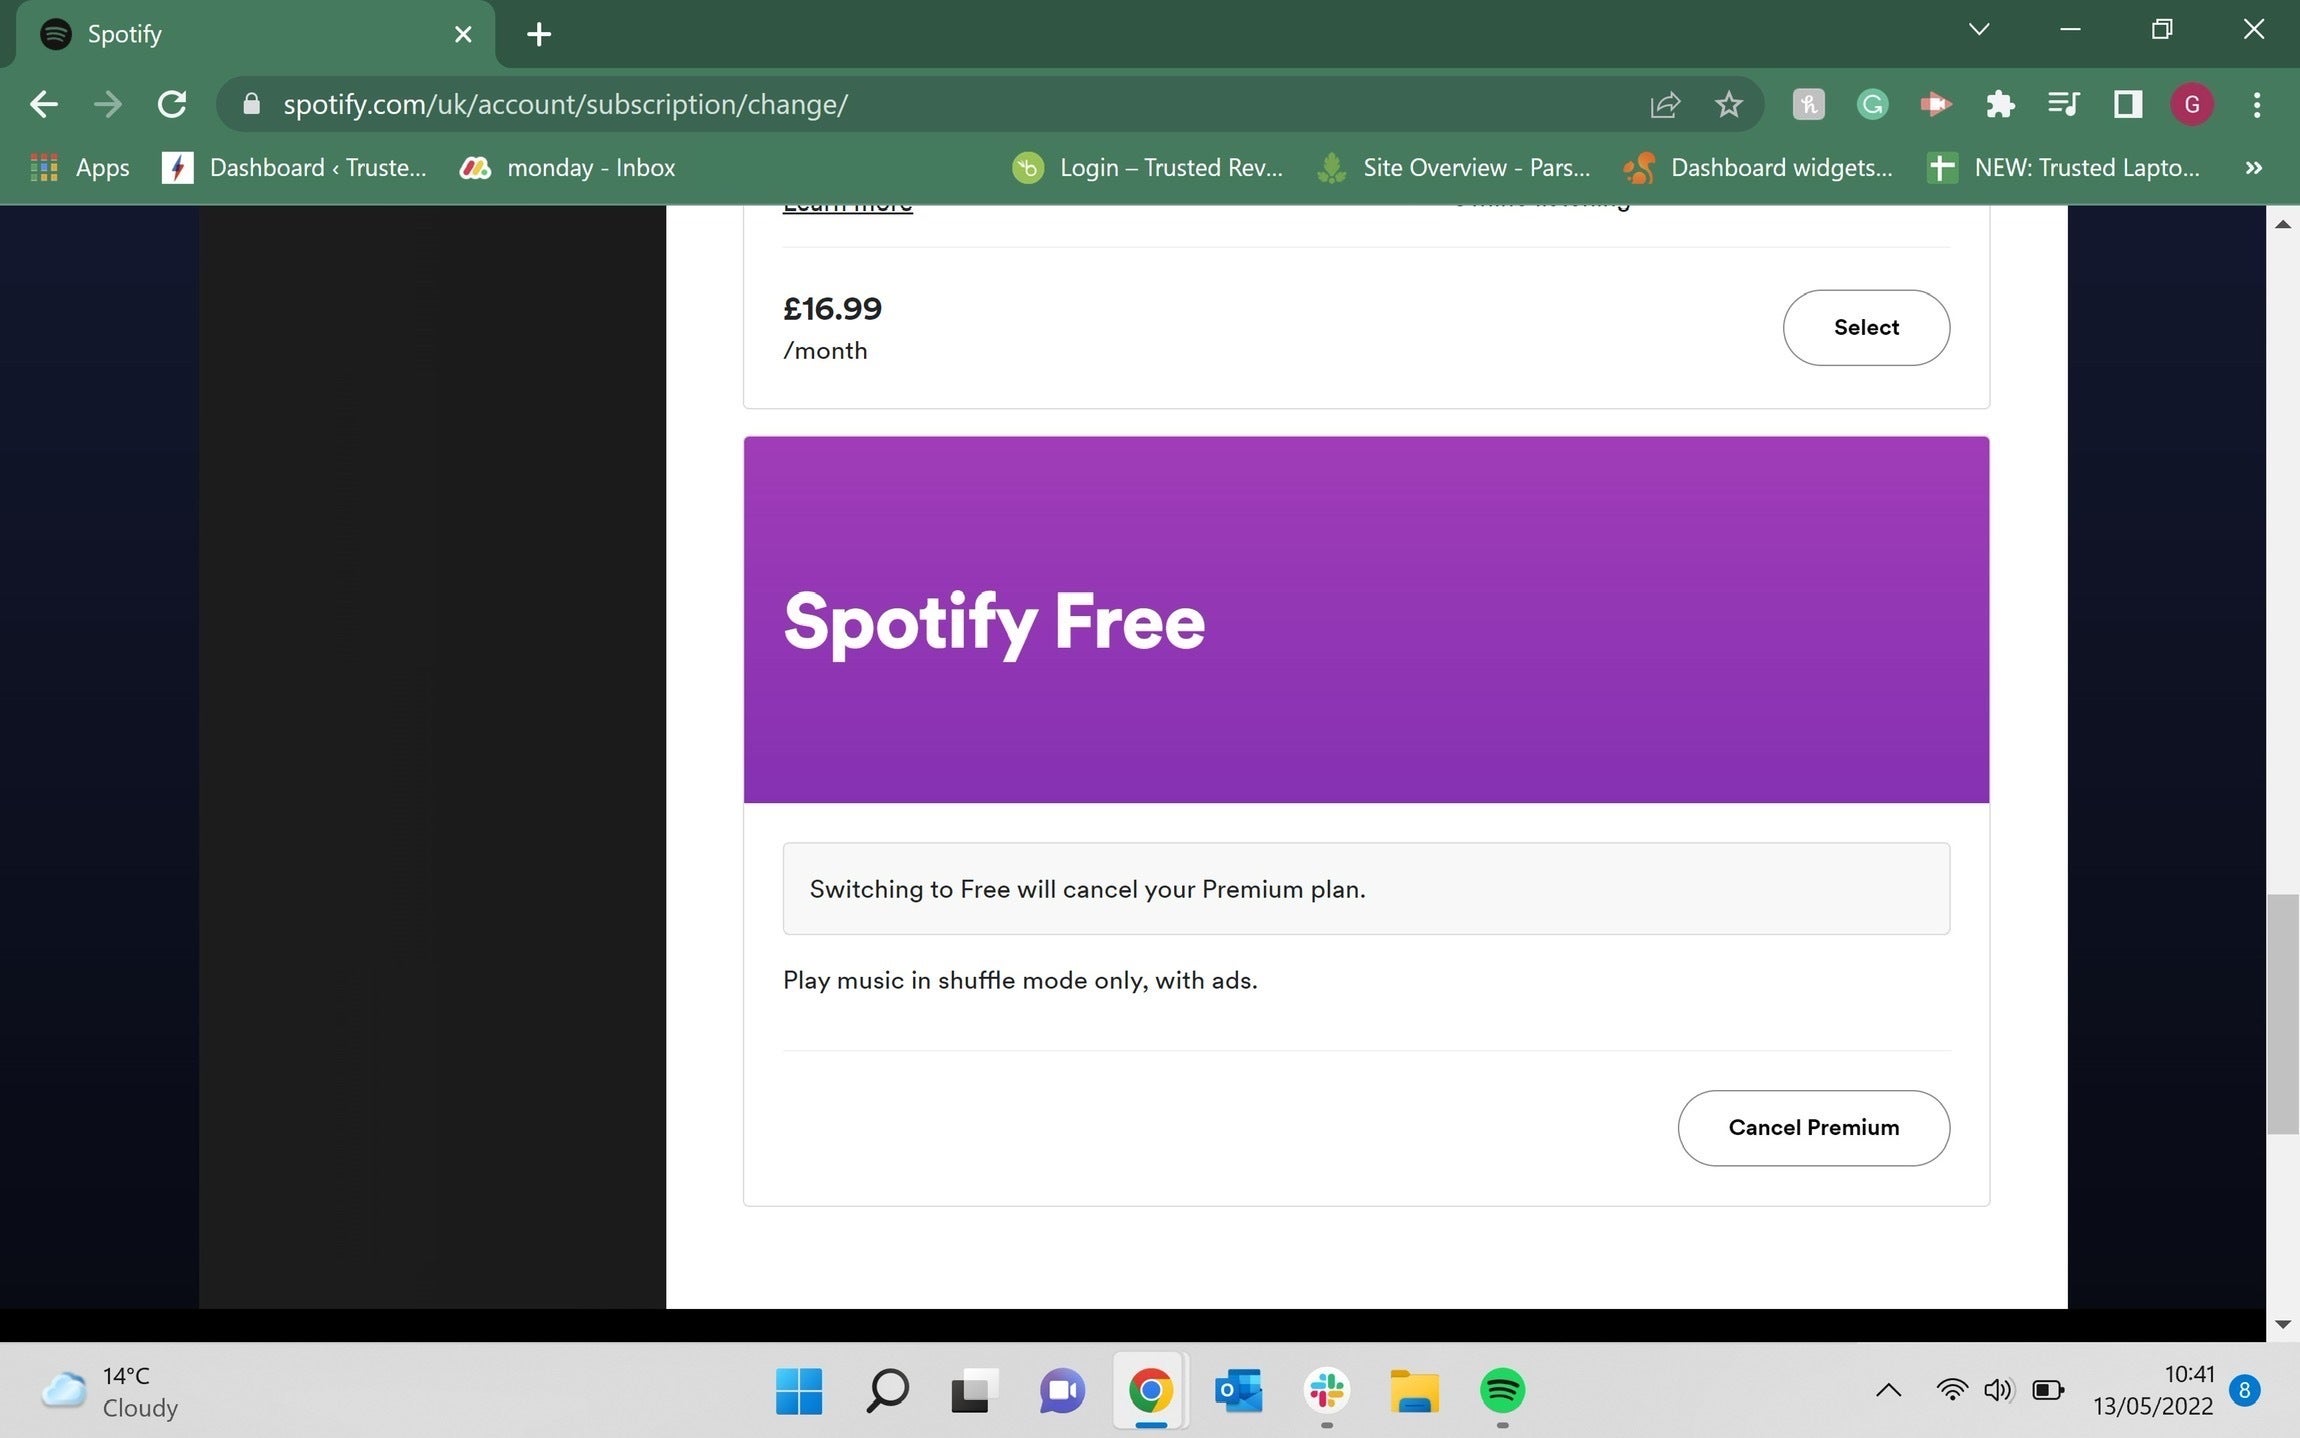Open Slack from the taskbar
2300x1438 pixels.
click(x=1326, y=1390)
